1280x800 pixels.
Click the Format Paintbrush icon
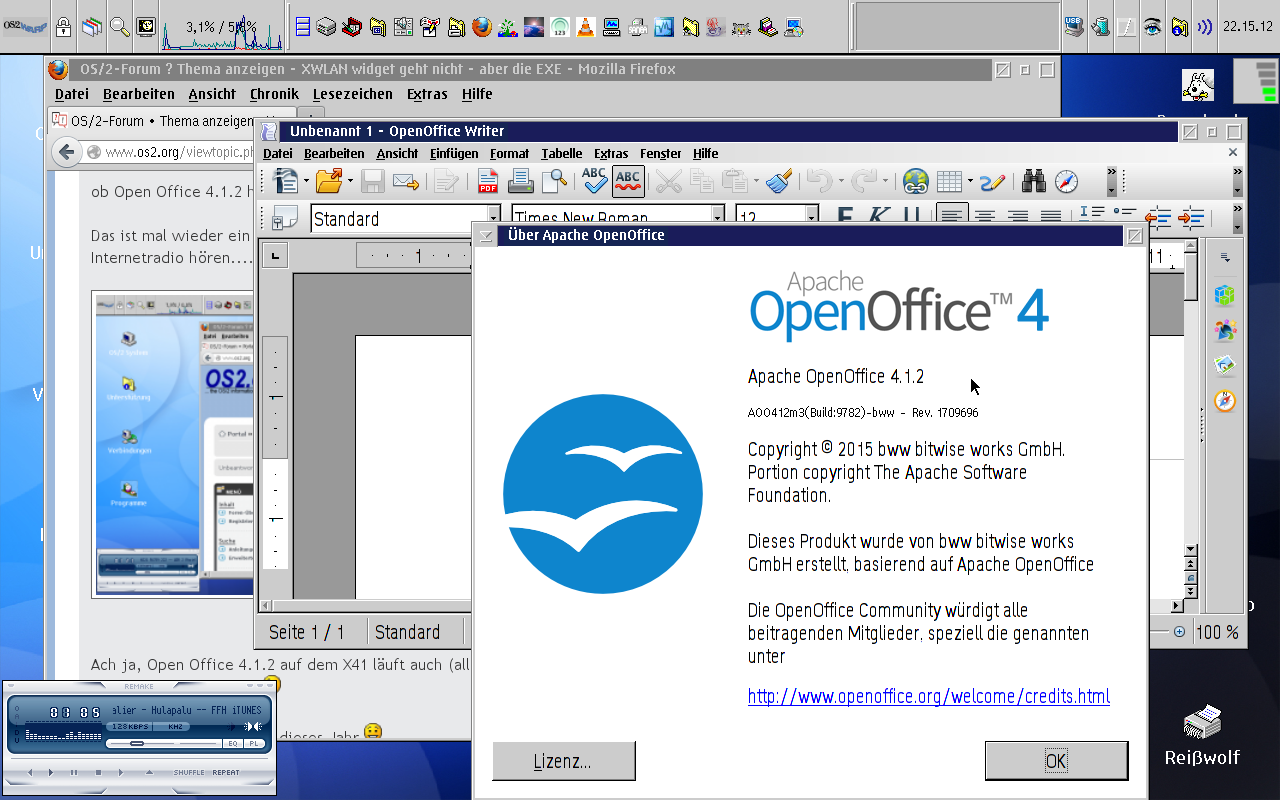780,181
